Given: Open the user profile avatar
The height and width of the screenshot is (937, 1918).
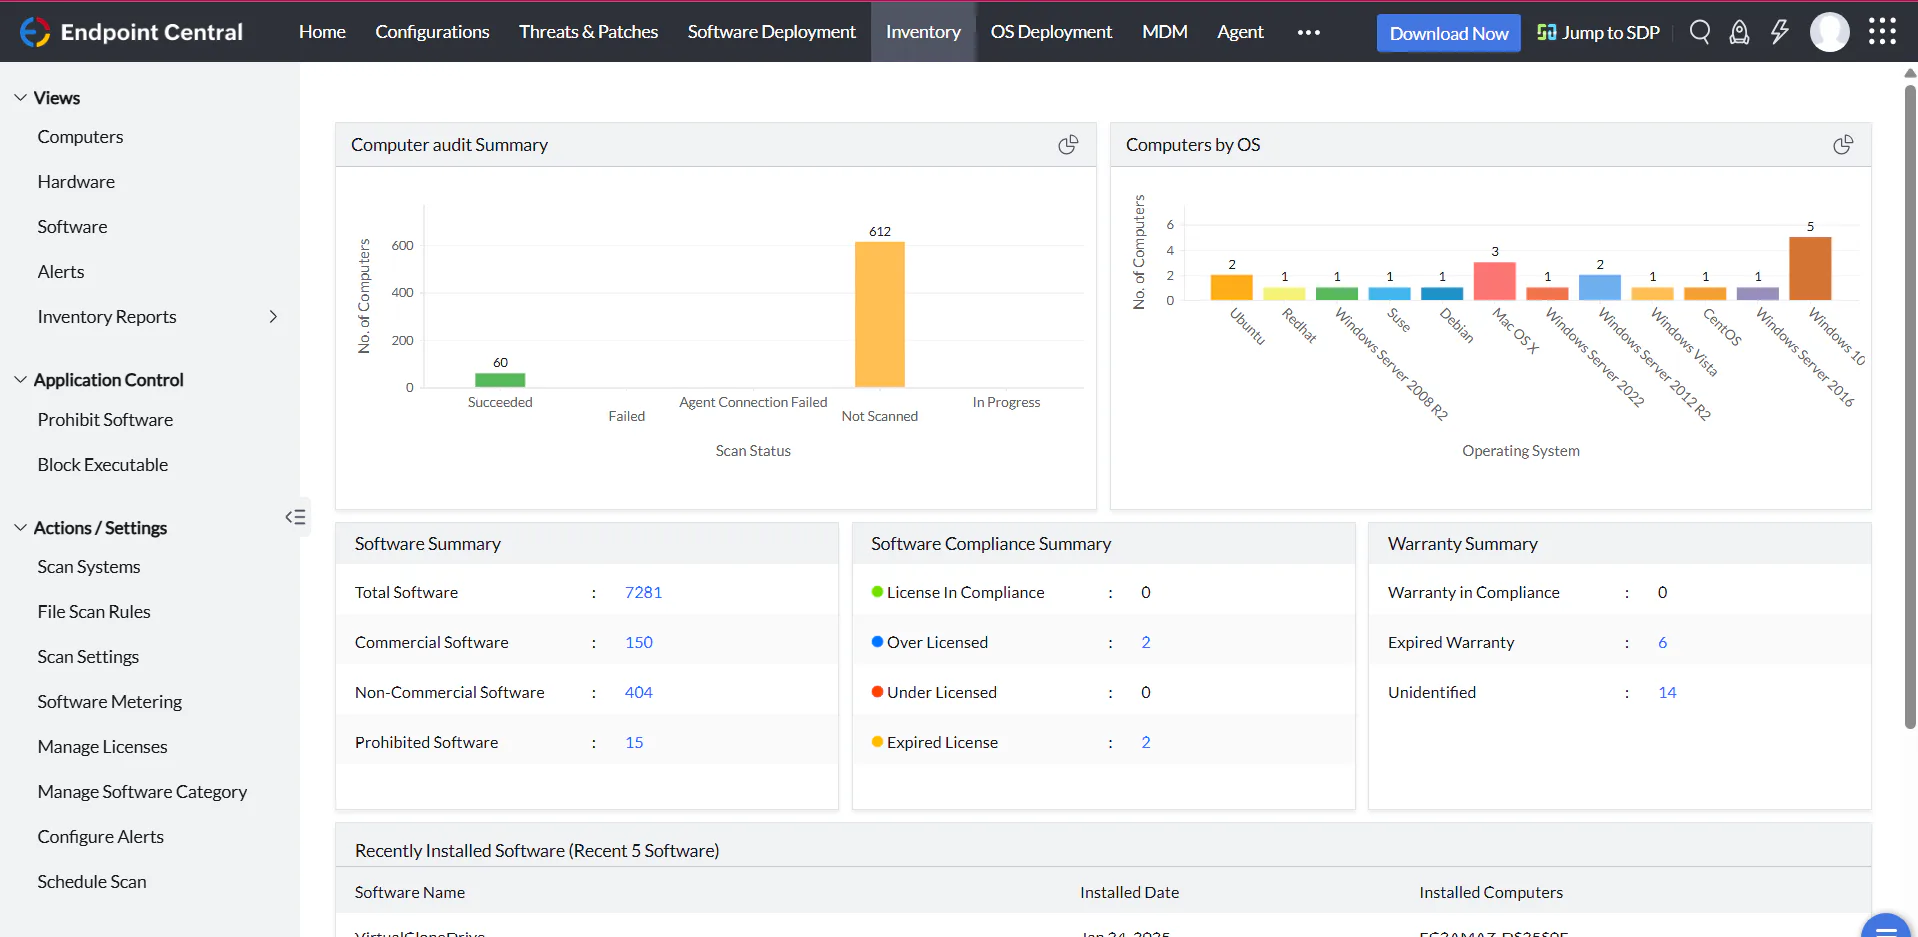Looking at the screenshot, I should click(x=1830, y=32).
